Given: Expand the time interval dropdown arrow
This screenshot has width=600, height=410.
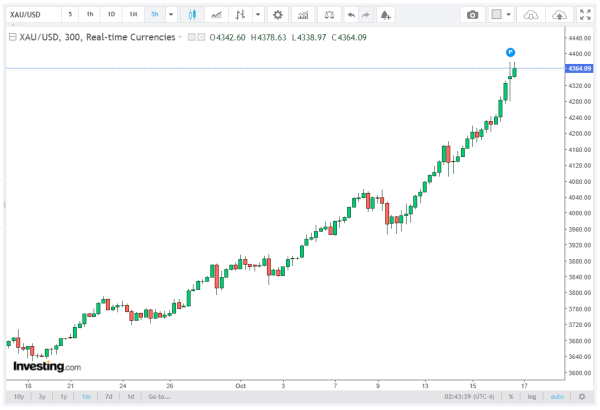Looking at the screenshot, I should point(171,15).
